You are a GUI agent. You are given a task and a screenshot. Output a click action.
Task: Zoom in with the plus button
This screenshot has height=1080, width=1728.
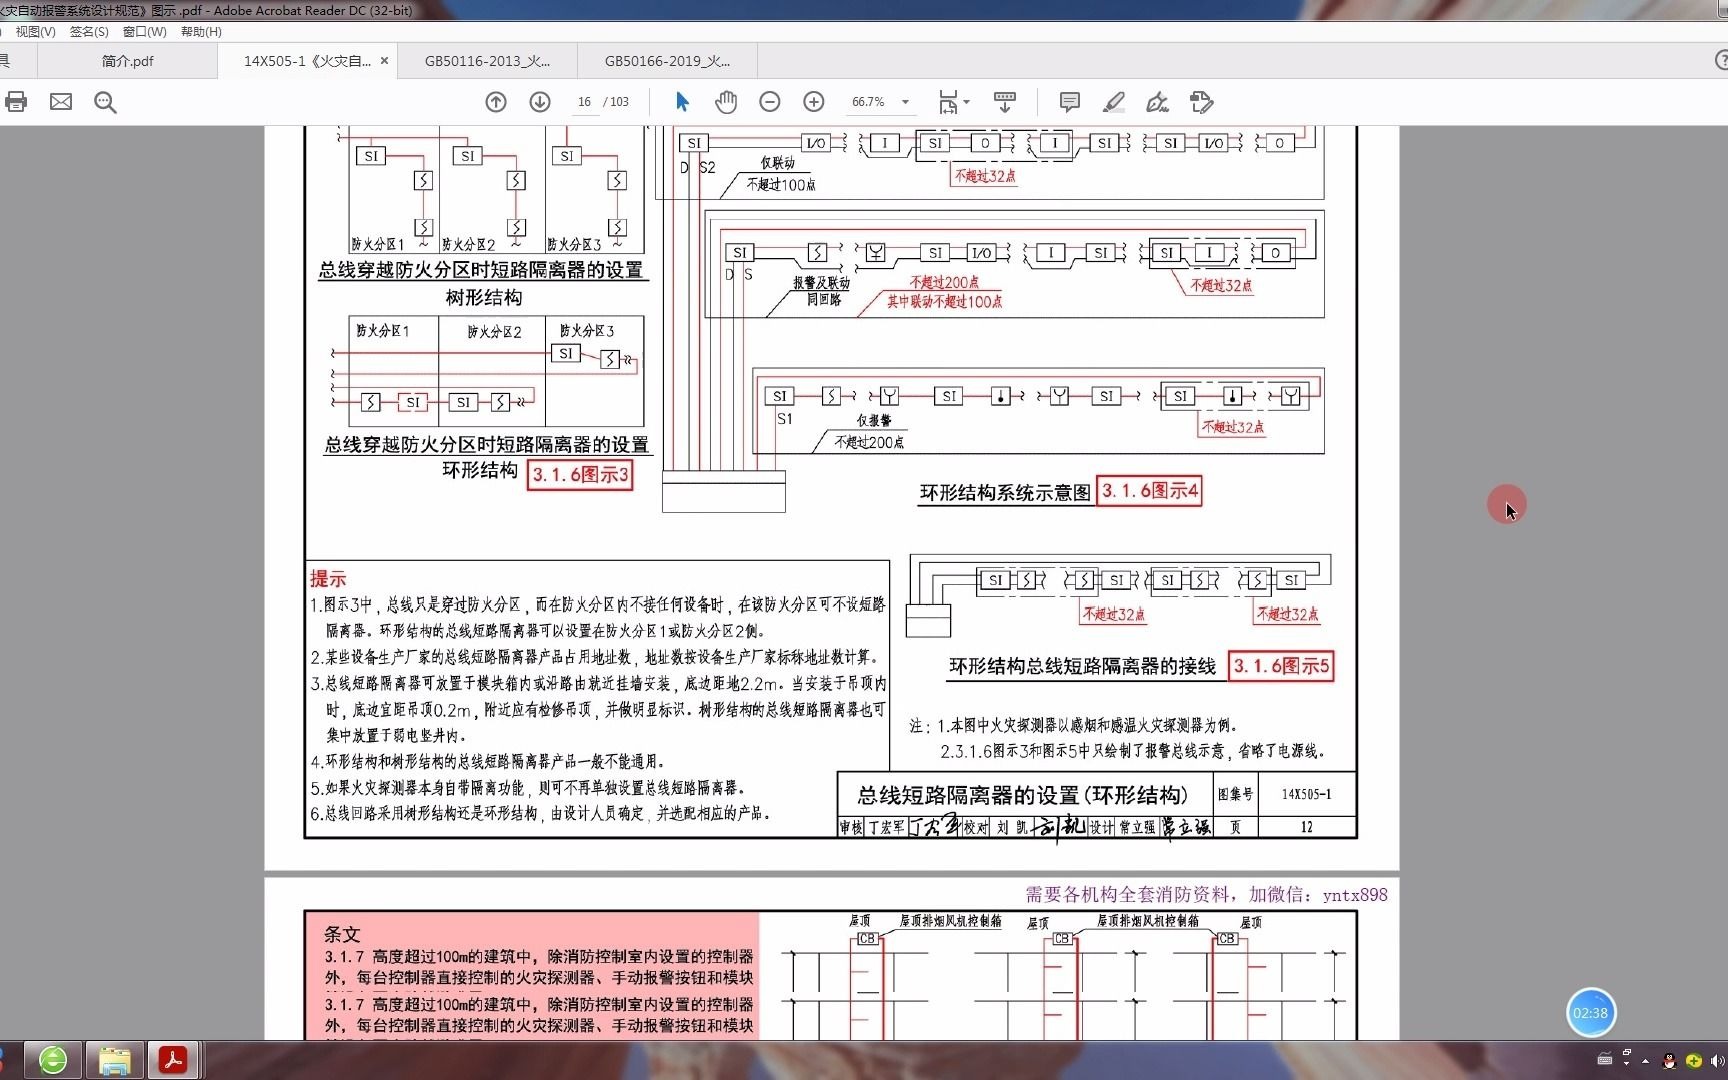pyautogui.click(x=814, y=102)
